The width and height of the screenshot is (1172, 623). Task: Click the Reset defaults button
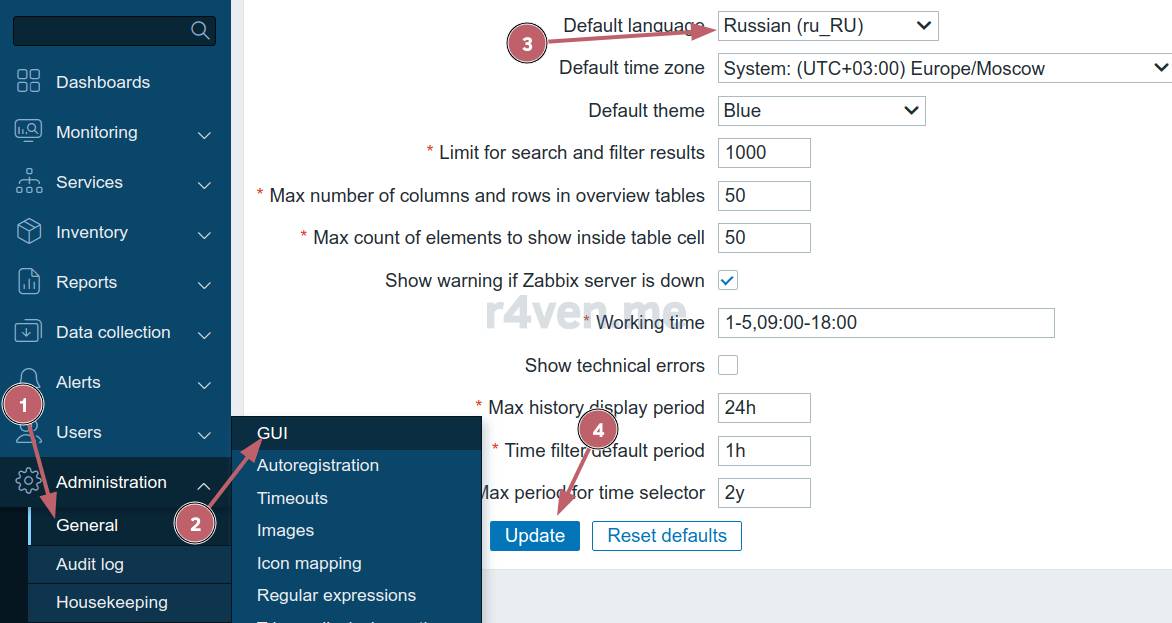tap(666, 536)
